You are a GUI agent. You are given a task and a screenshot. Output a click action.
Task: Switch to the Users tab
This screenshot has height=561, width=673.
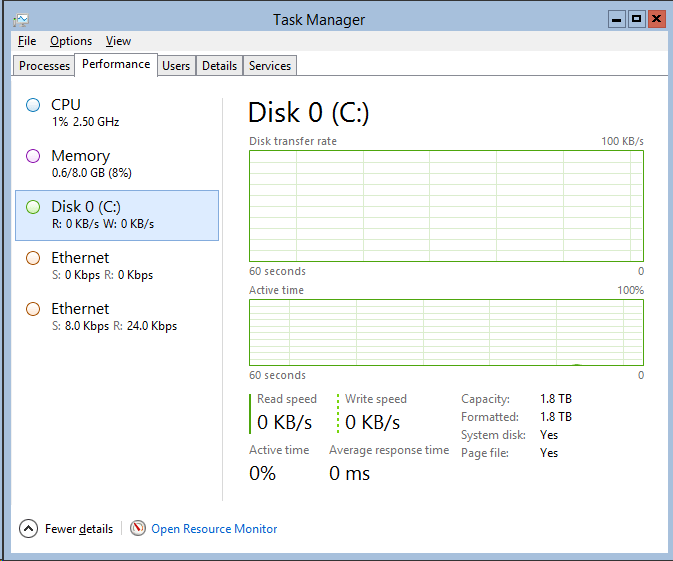176,66
